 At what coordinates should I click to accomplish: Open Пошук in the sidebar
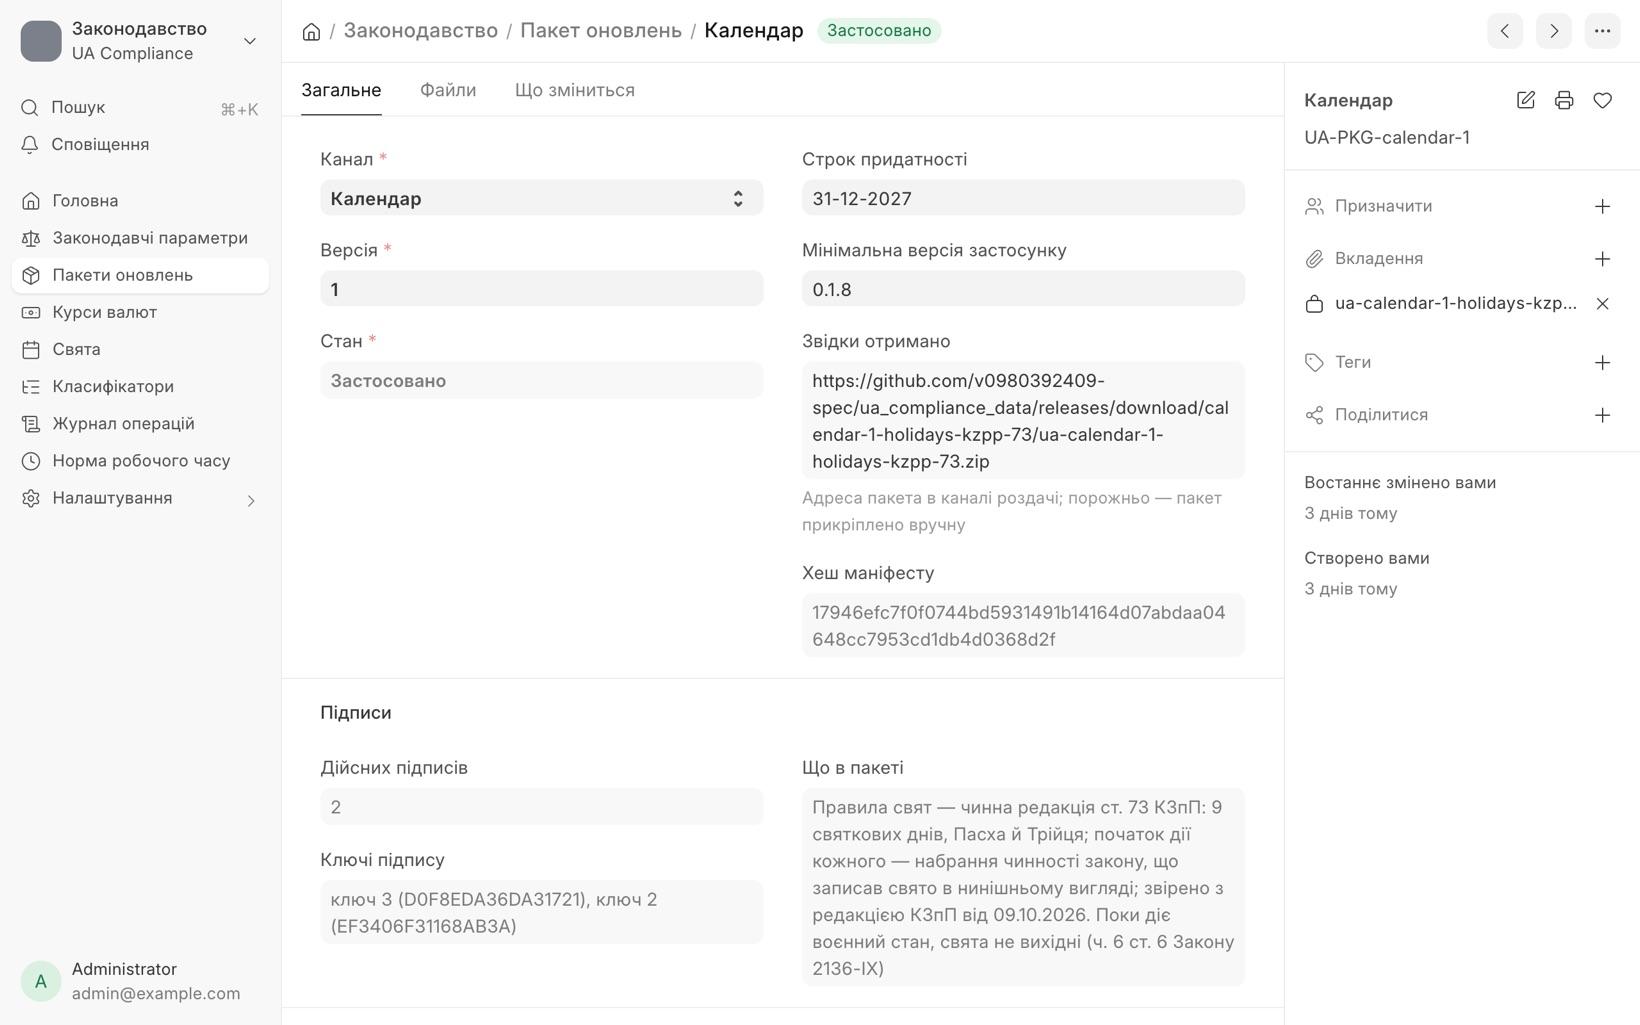(140, 108)
